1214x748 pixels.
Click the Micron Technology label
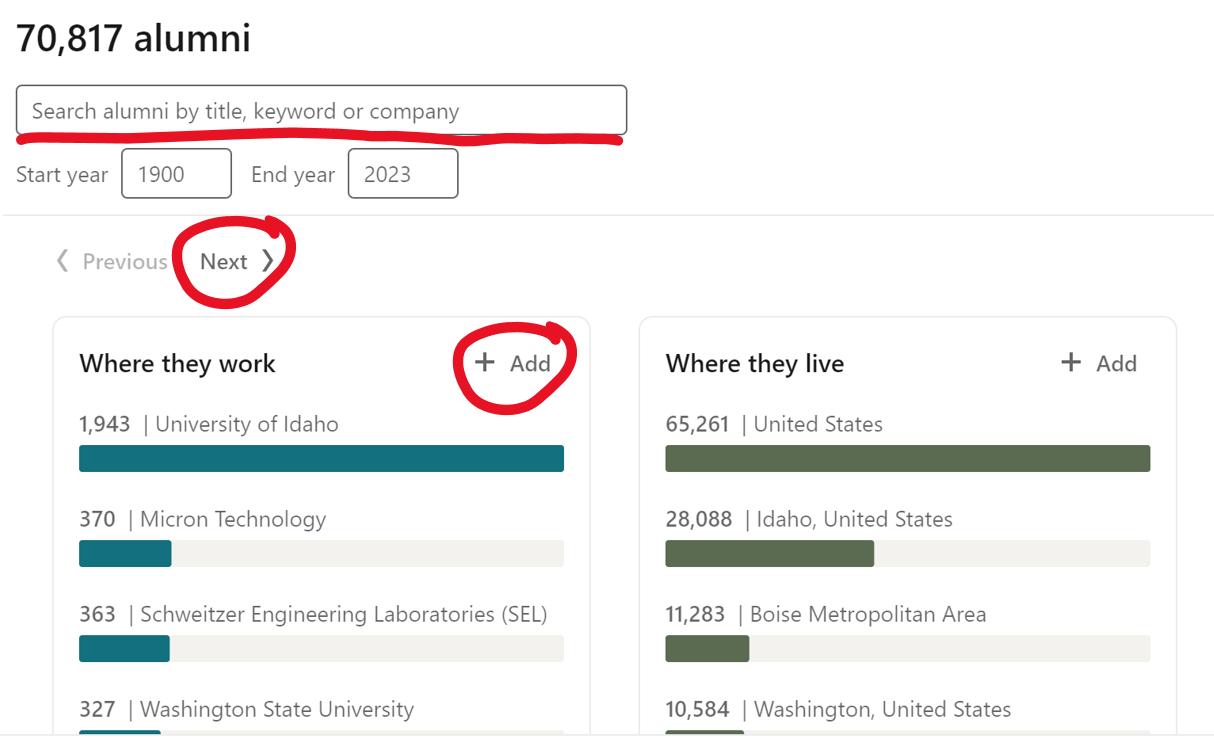point(232,519)
